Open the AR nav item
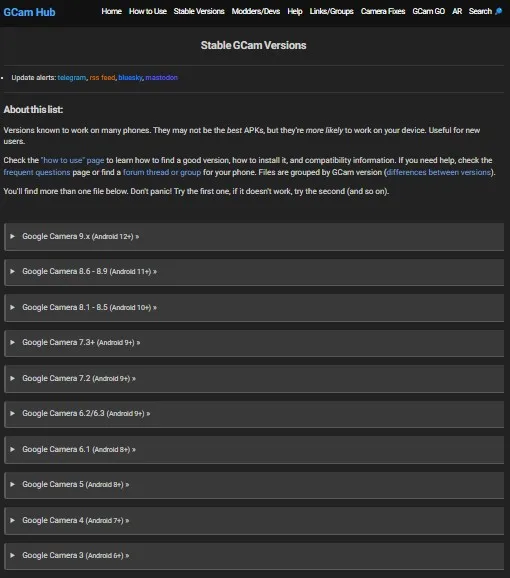The image size is (510, 578). (x=457, y=11)
